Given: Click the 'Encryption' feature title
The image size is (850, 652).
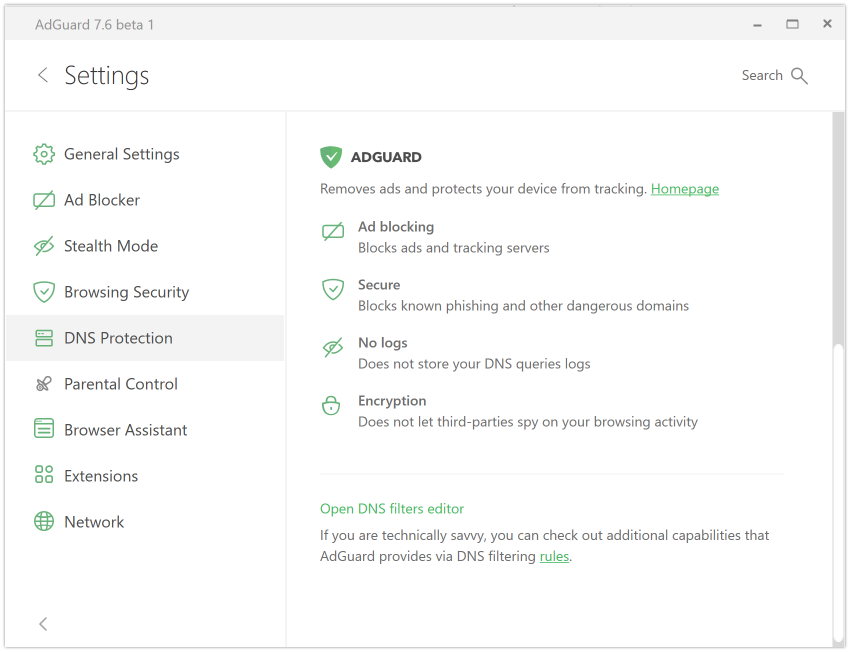Looking at the screenshot, I should 392,401.
